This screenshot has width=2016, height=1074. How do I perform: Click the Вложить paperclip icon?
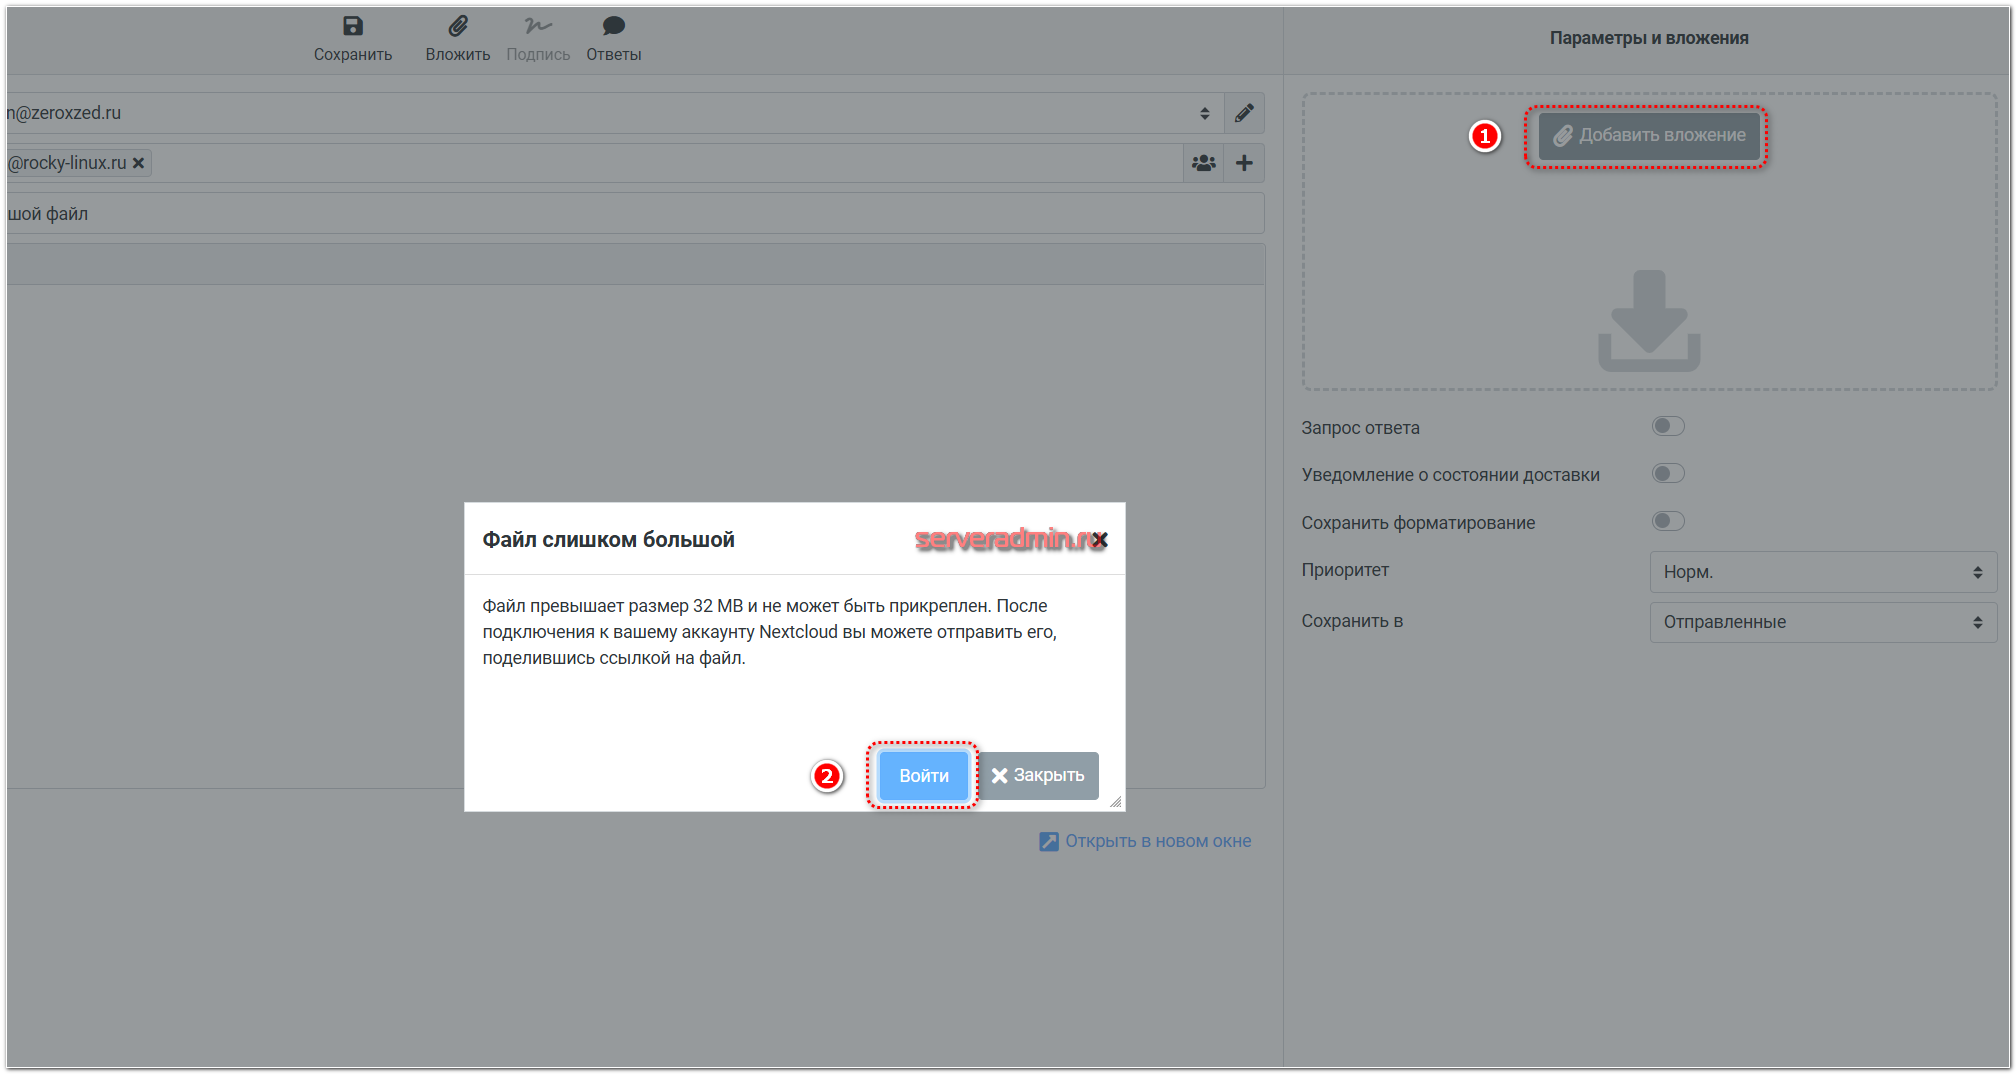tap(457, 27)
